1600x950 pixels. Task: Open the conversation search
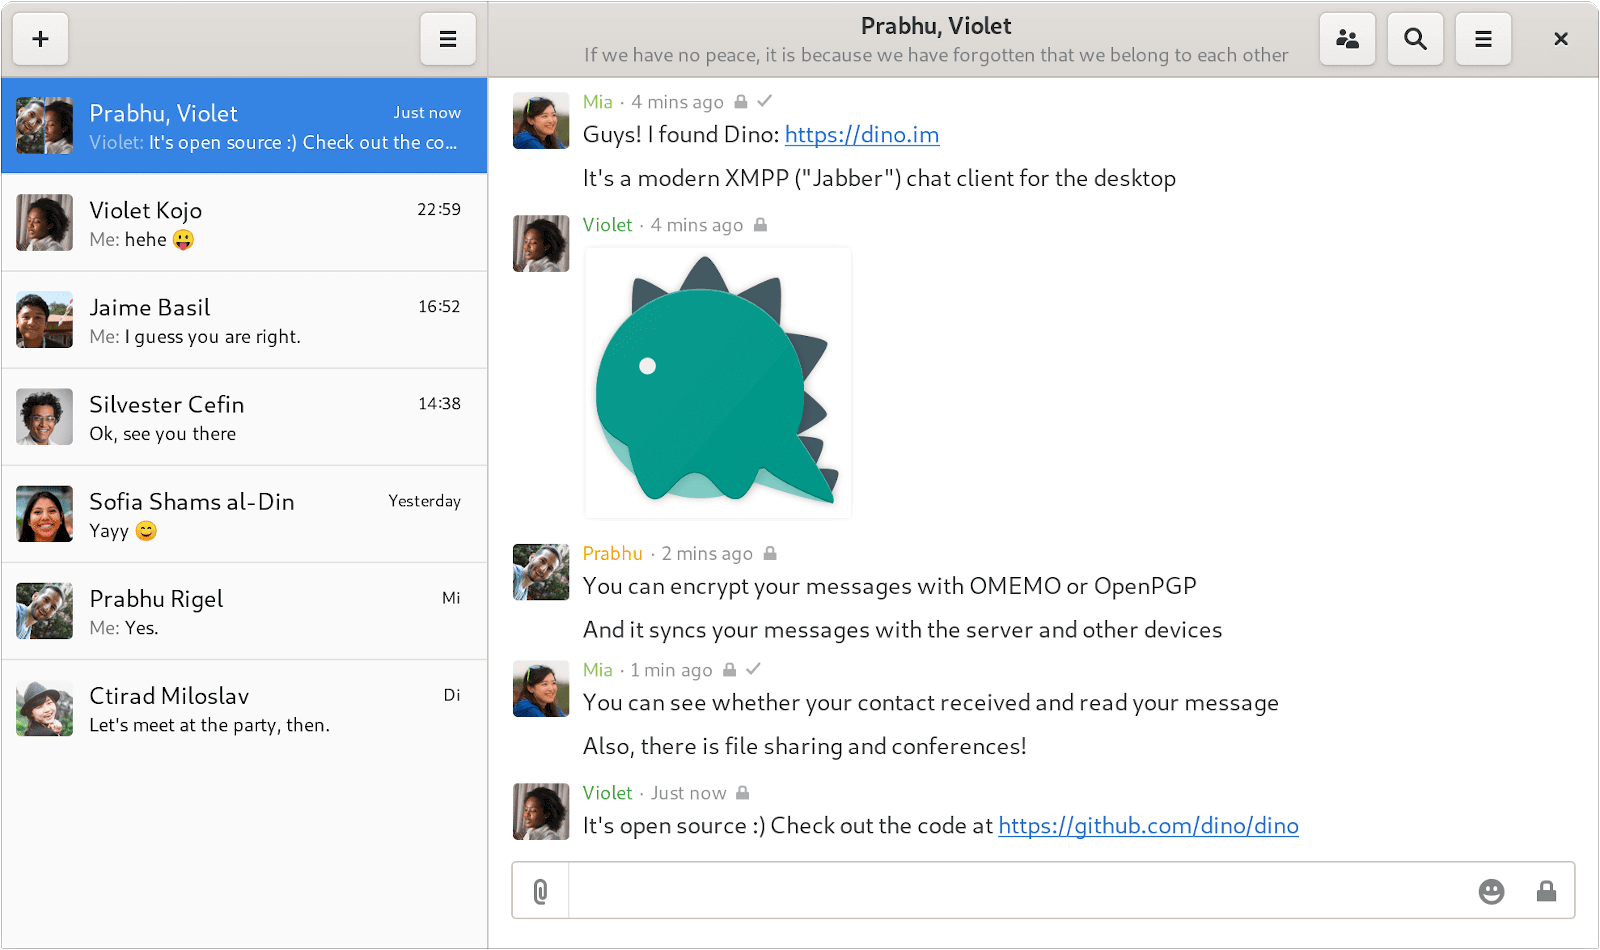[1415, 39]
